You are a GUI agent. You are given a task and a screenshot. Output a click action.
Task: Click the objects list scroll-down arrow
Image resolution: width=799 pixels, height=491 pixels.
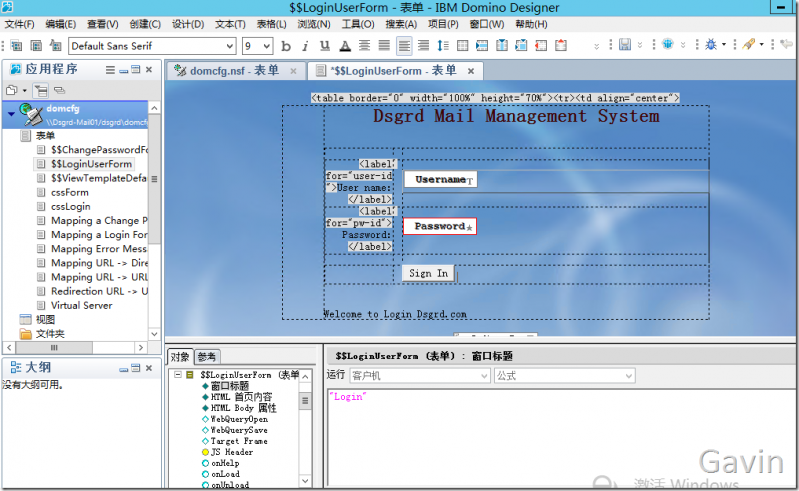coord(305,481)
